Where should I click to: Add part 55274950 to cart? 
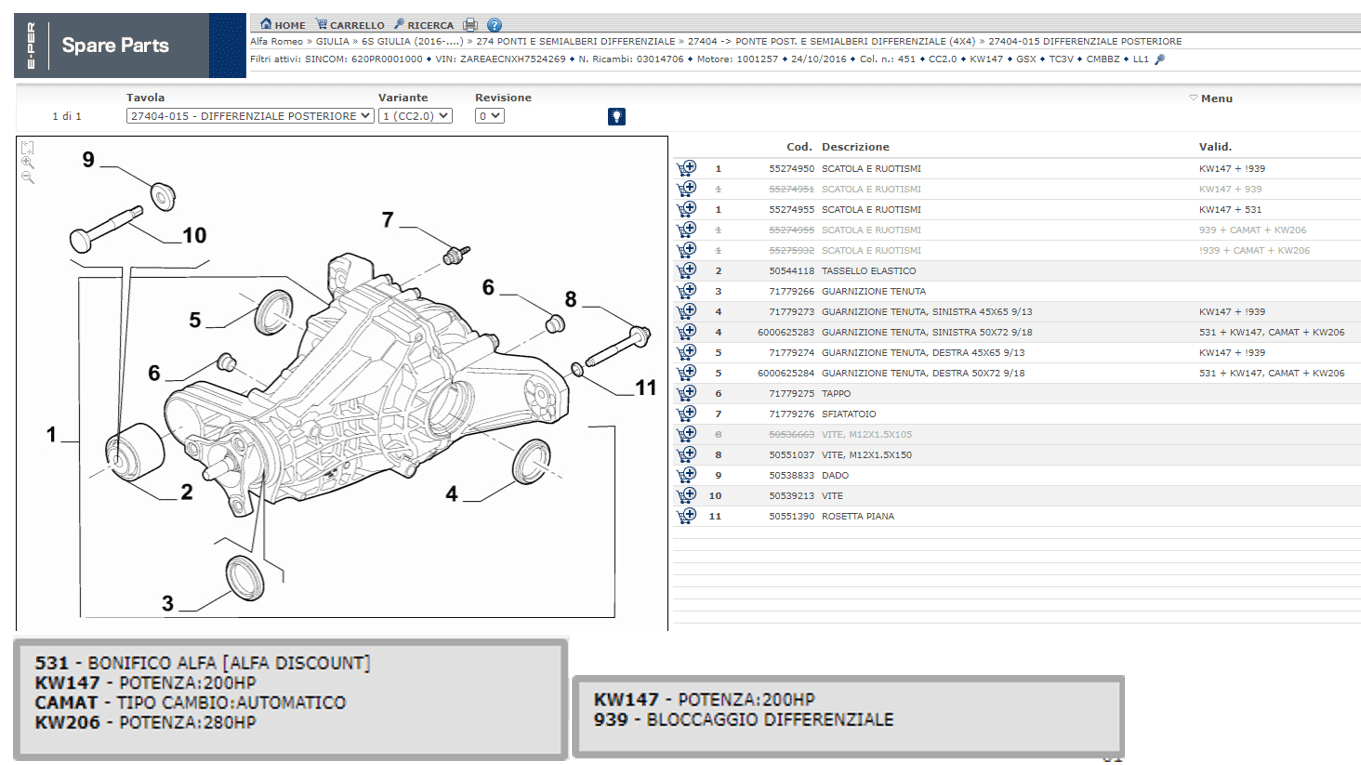click(686, 169)
